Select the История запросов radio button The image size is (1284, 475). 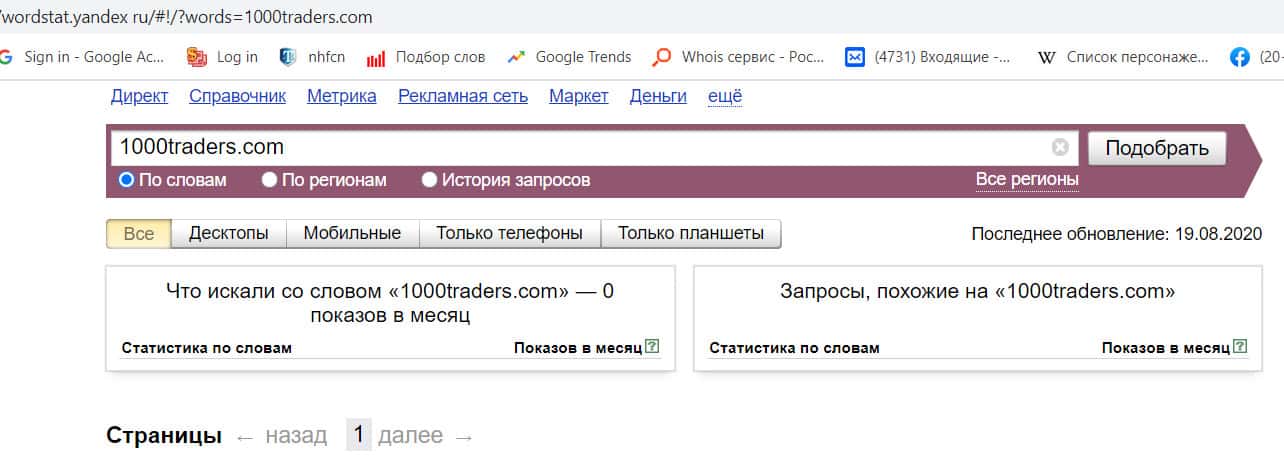[x=429, y=180]
